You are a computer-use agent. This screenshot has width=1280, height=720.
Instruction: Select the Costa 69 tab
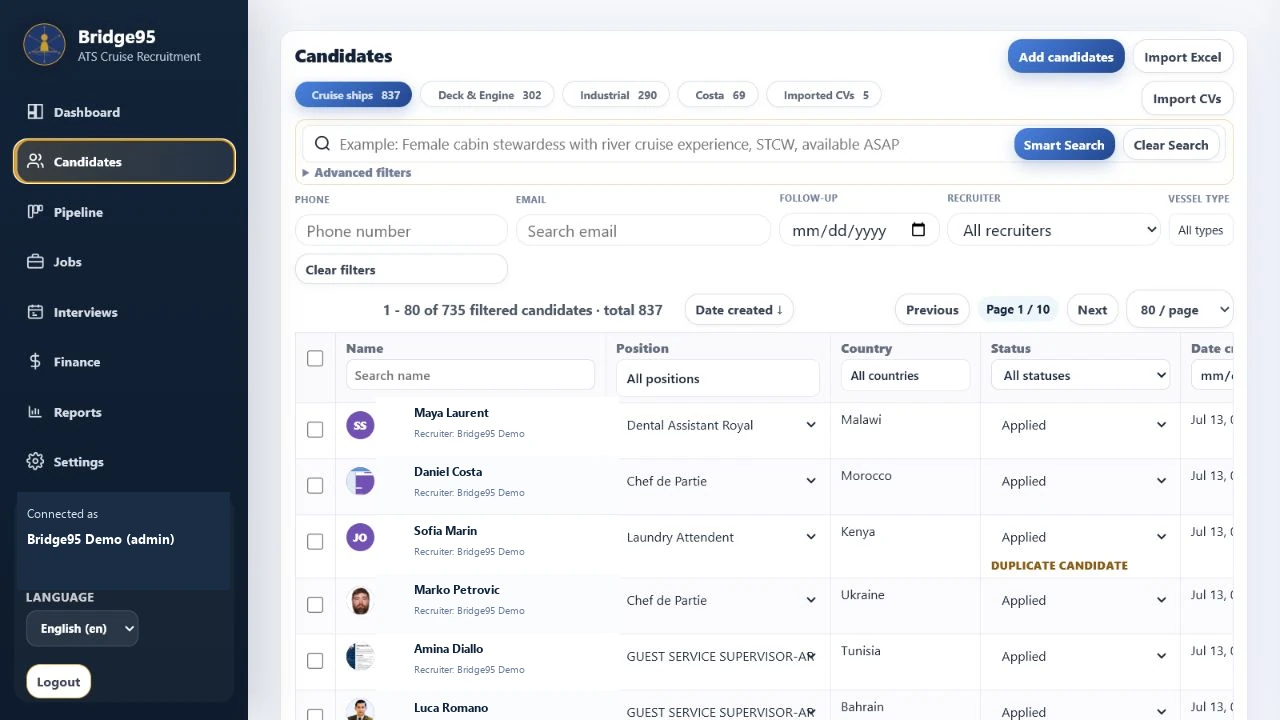[719, 95]
